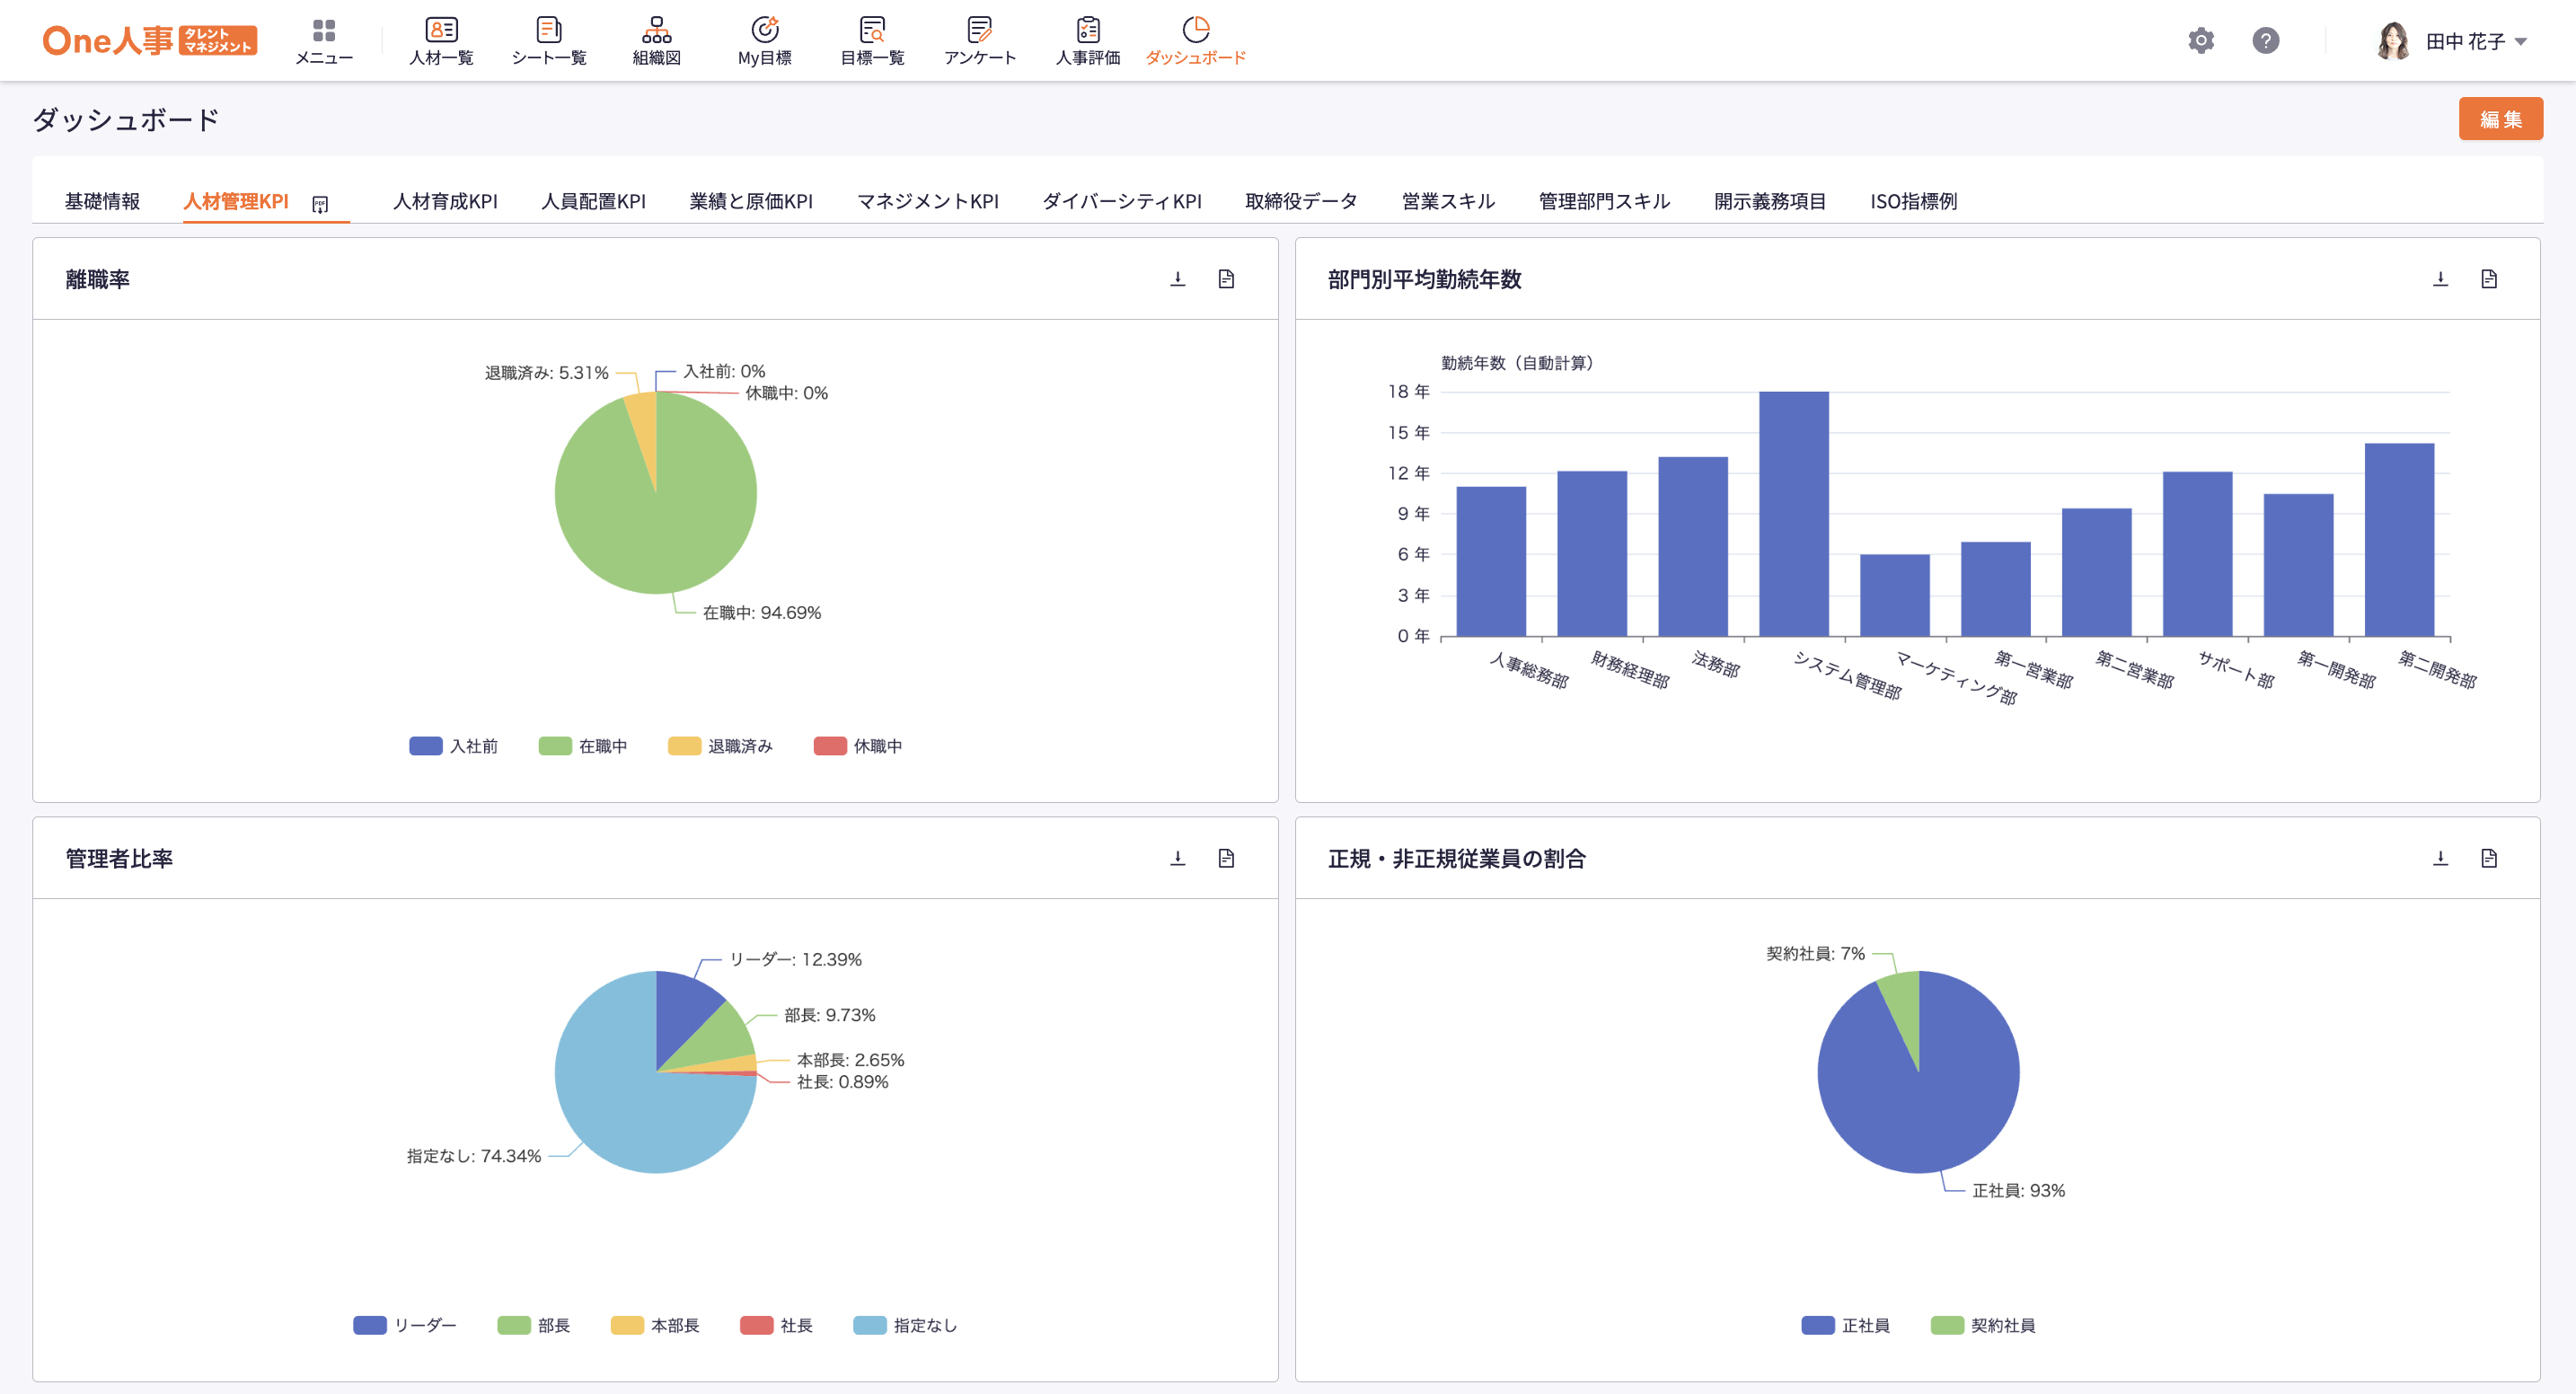2576x1394 pixels.
Task: Click the システム管理部 bar in chart
Action: (1793, 513)
